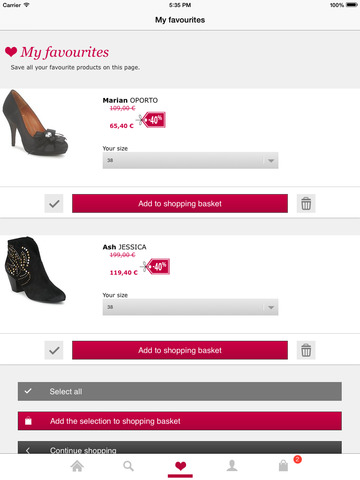Toggle the checkmark for Ash JESSICA

[54, 350]
